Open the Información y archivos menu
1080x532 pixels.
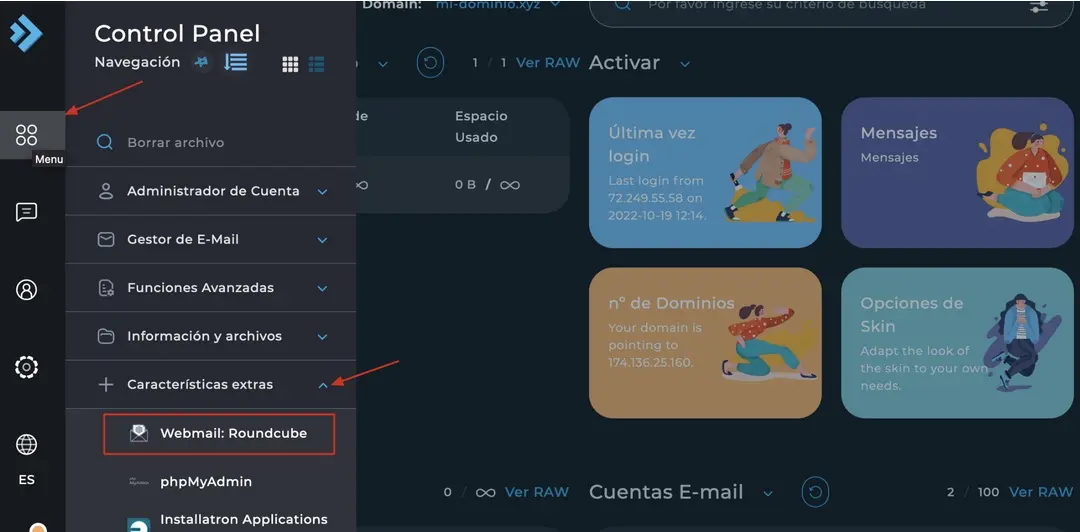[211, 336]
